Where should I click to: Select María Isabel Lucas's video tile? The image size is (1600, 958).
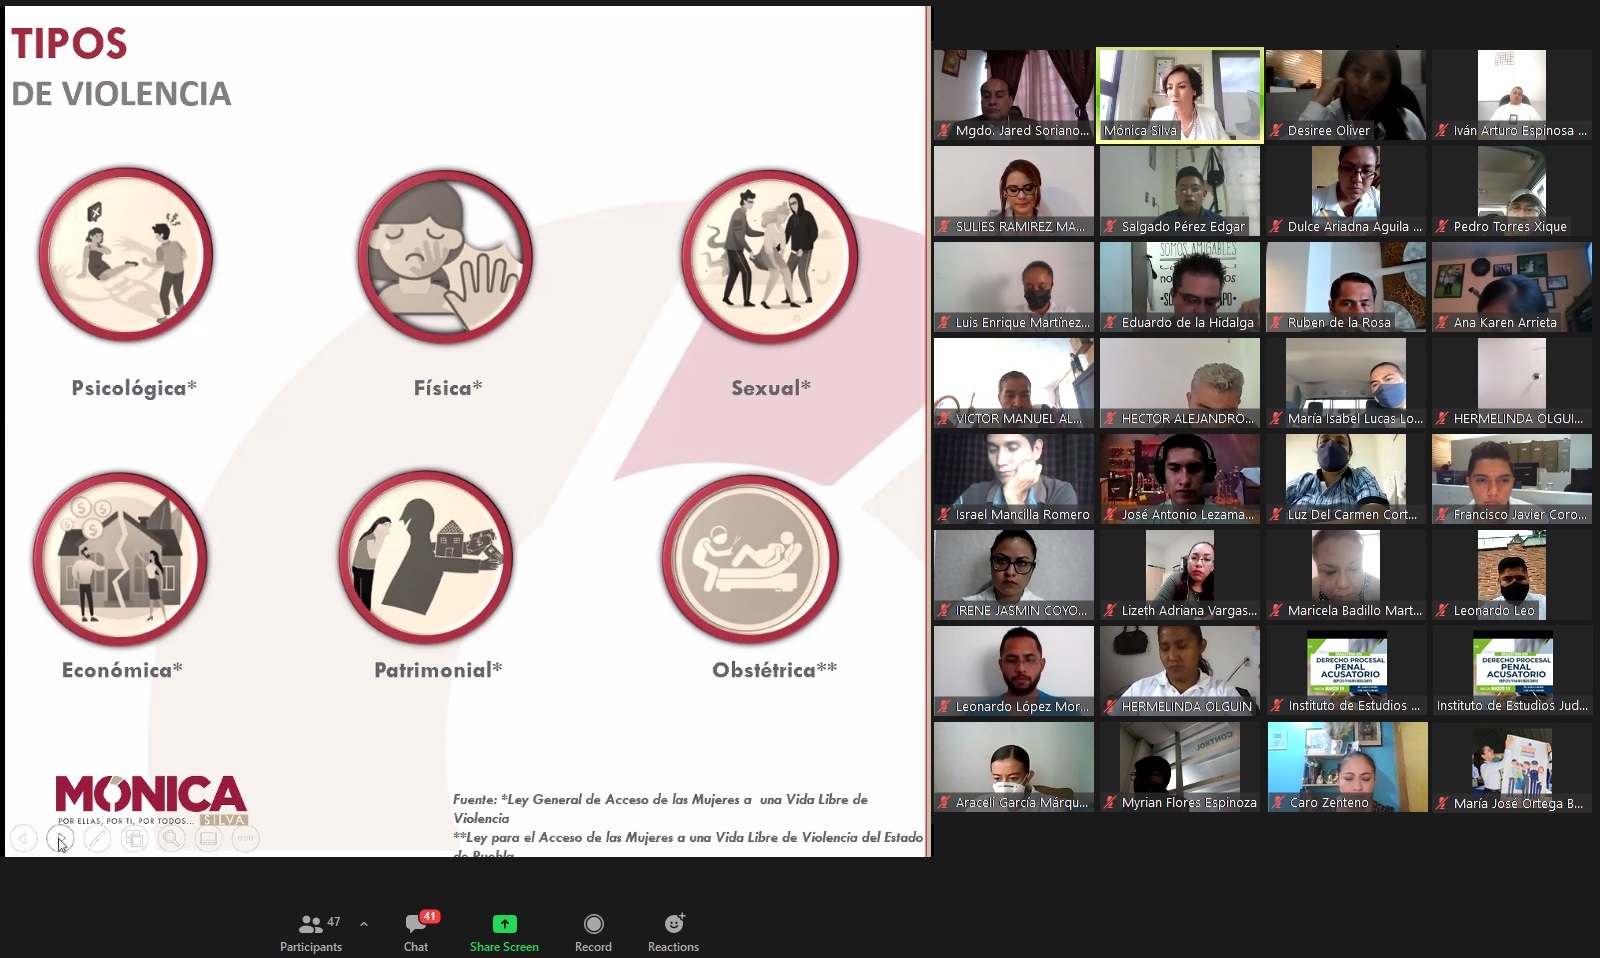coord(1346,383)
